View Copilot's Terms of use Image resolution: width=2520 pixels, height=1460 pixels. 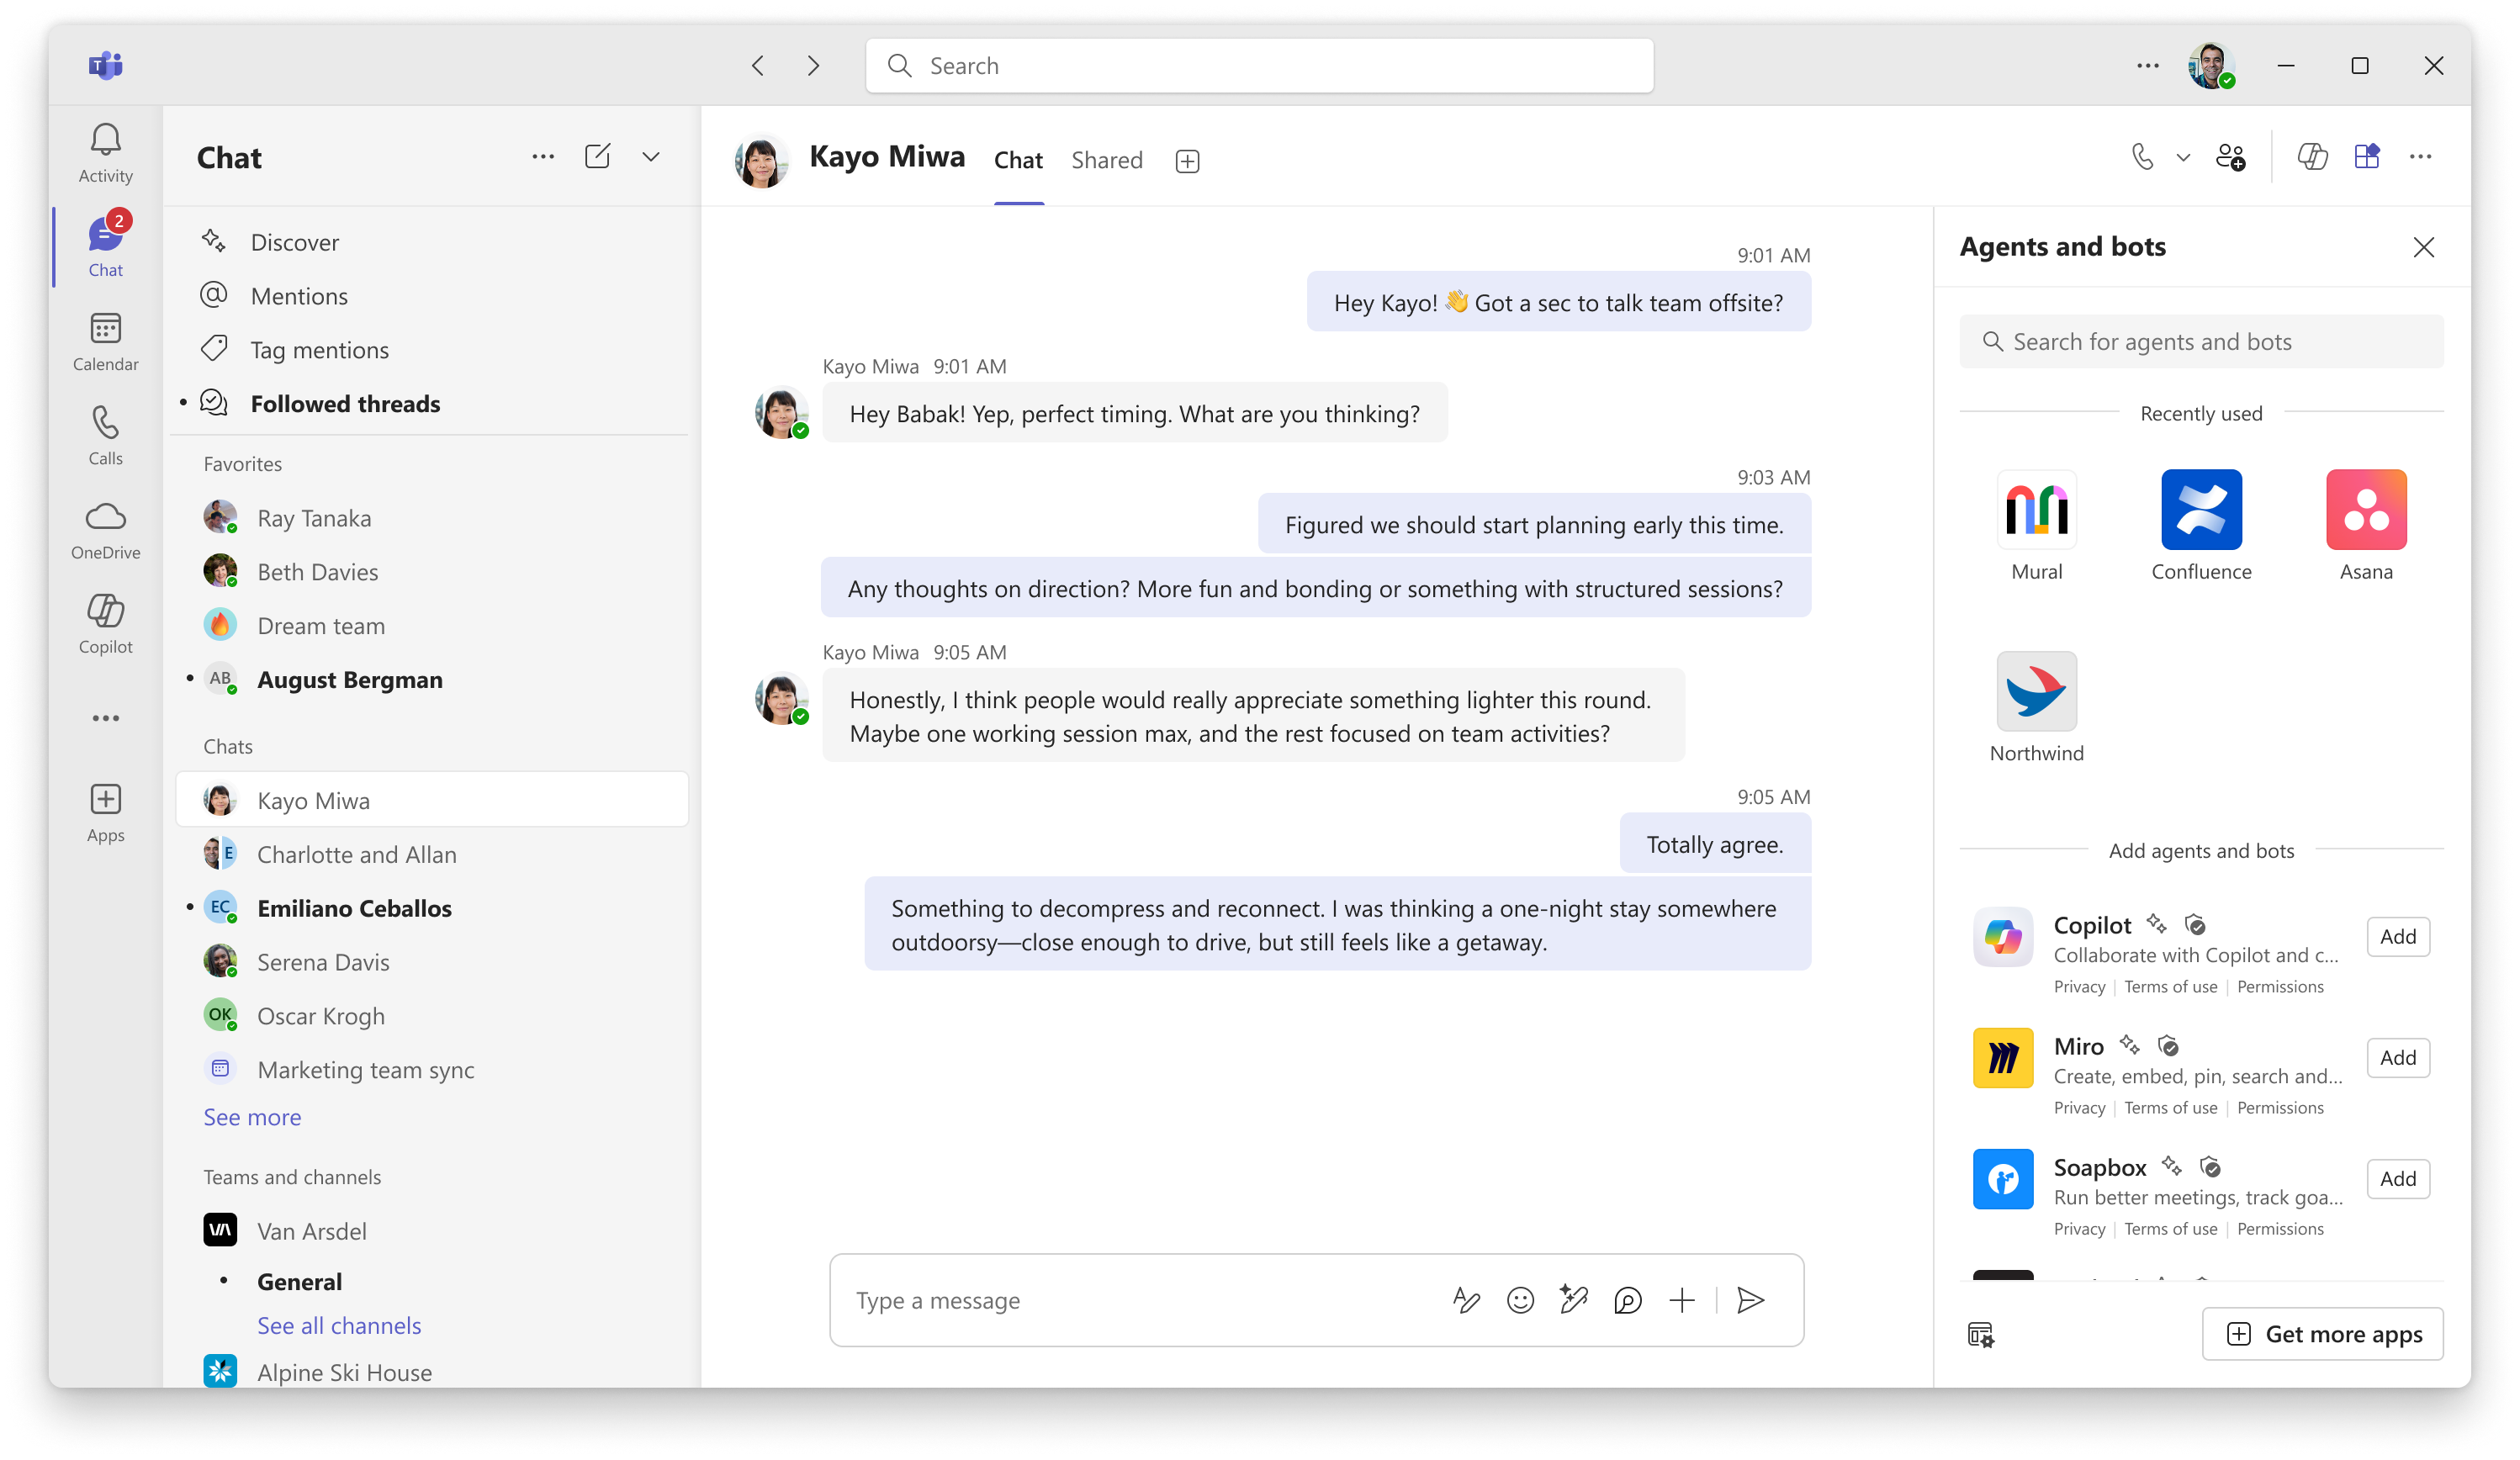[2170, 987]
